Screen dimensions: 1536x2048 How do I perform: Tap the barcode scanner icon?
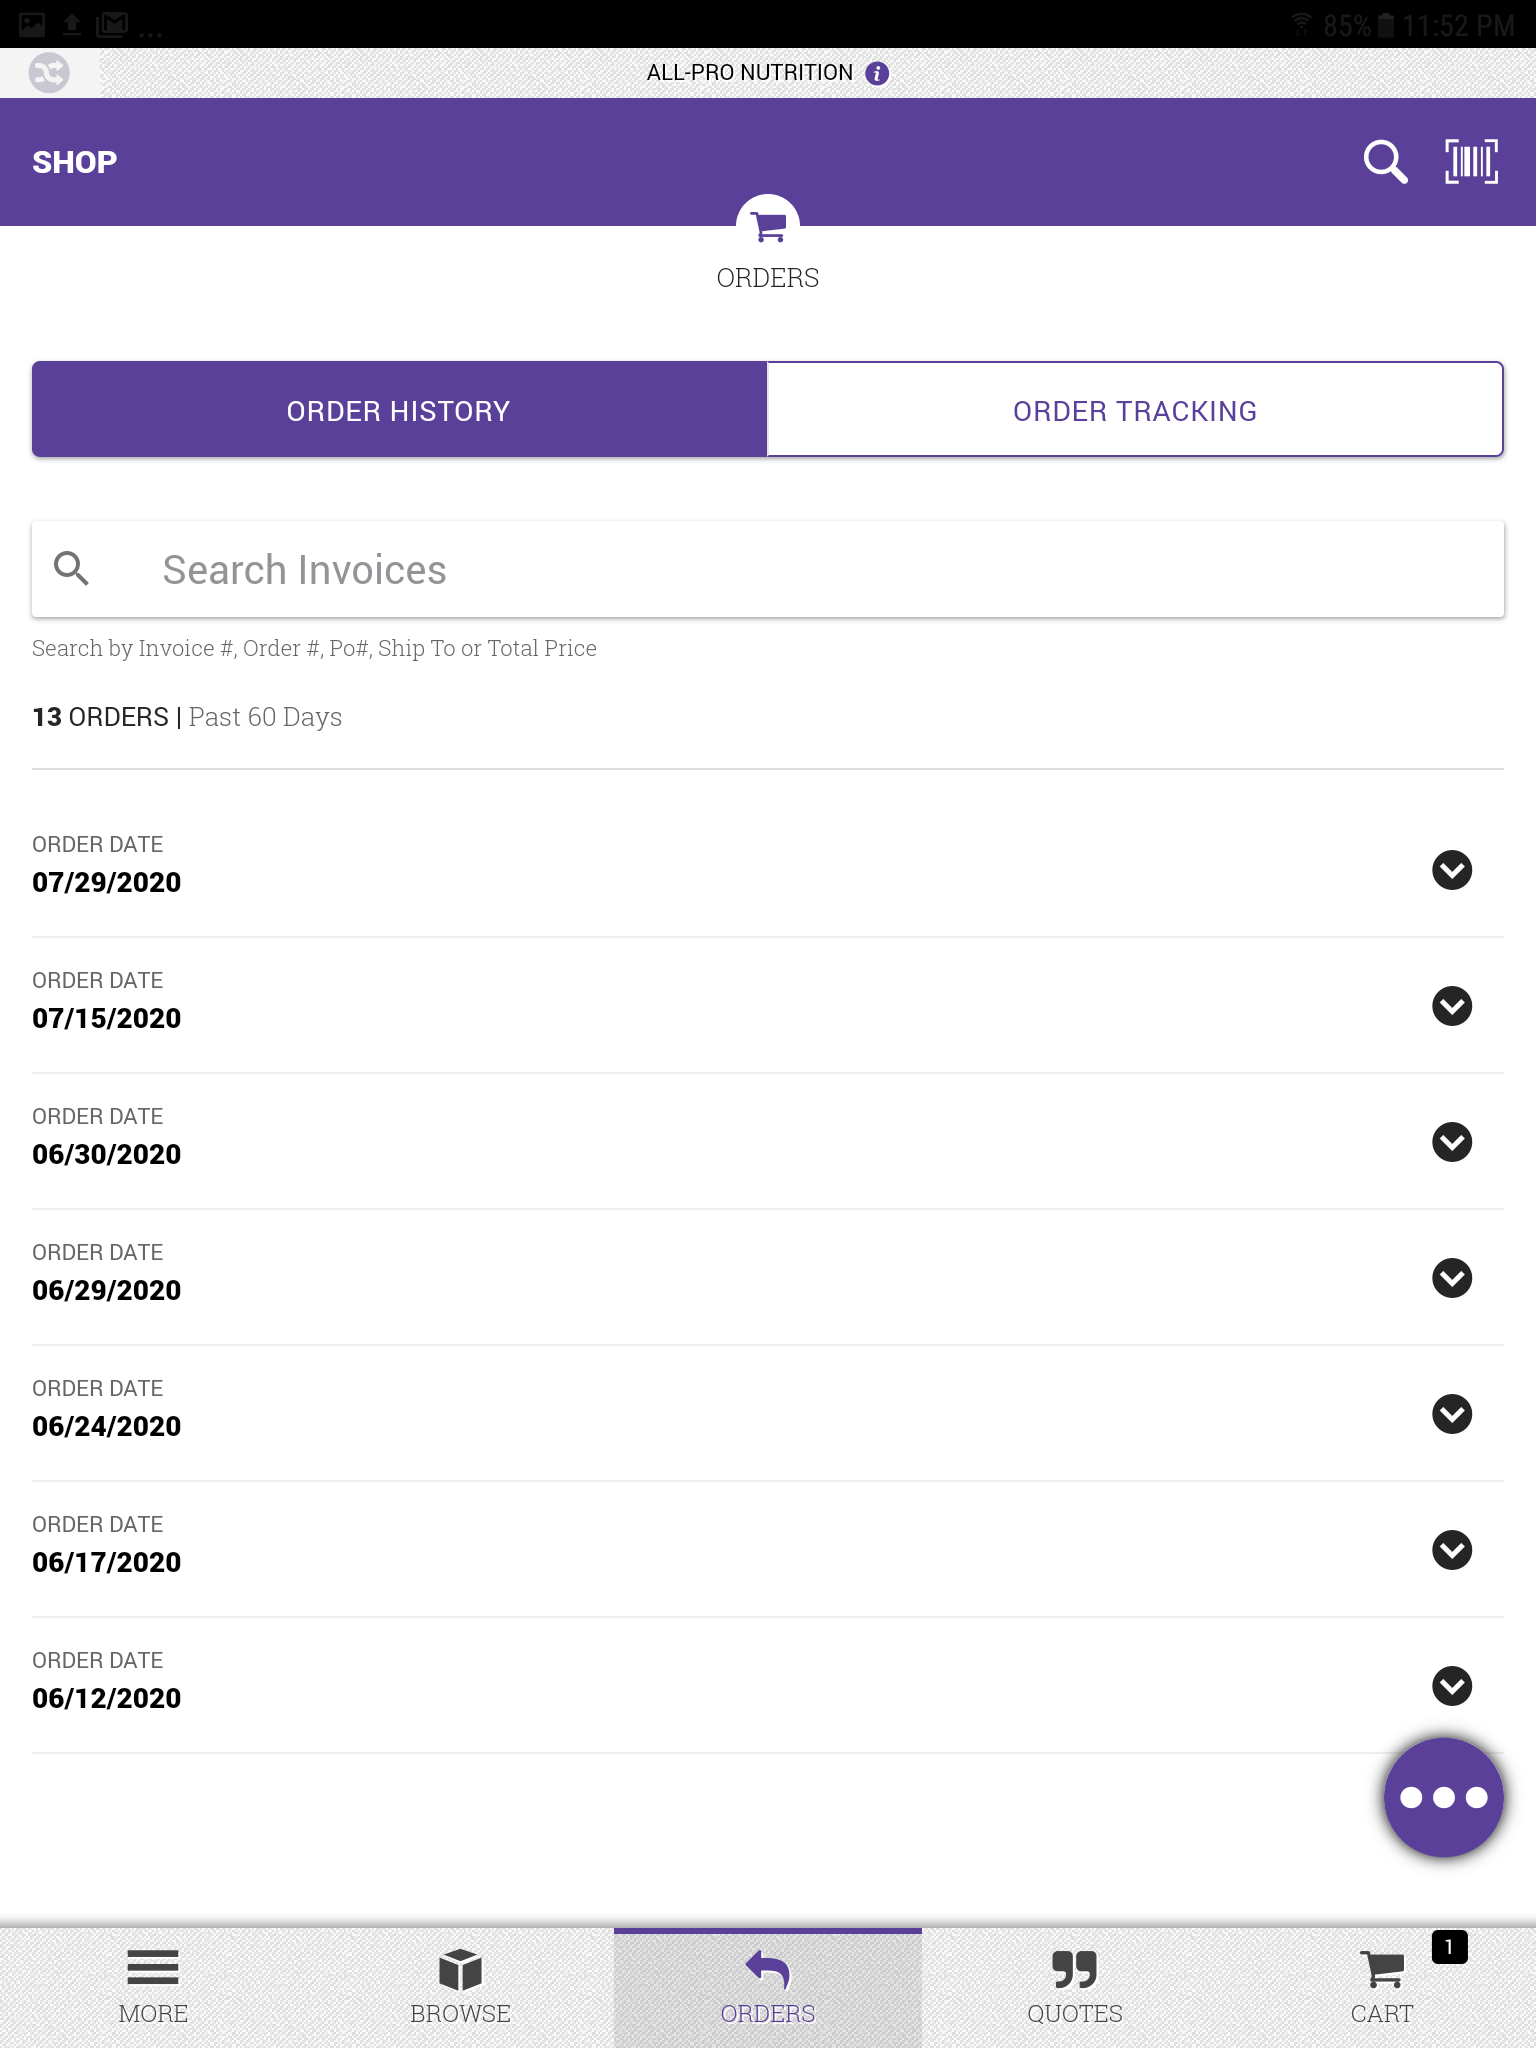tap(1471, 162)
